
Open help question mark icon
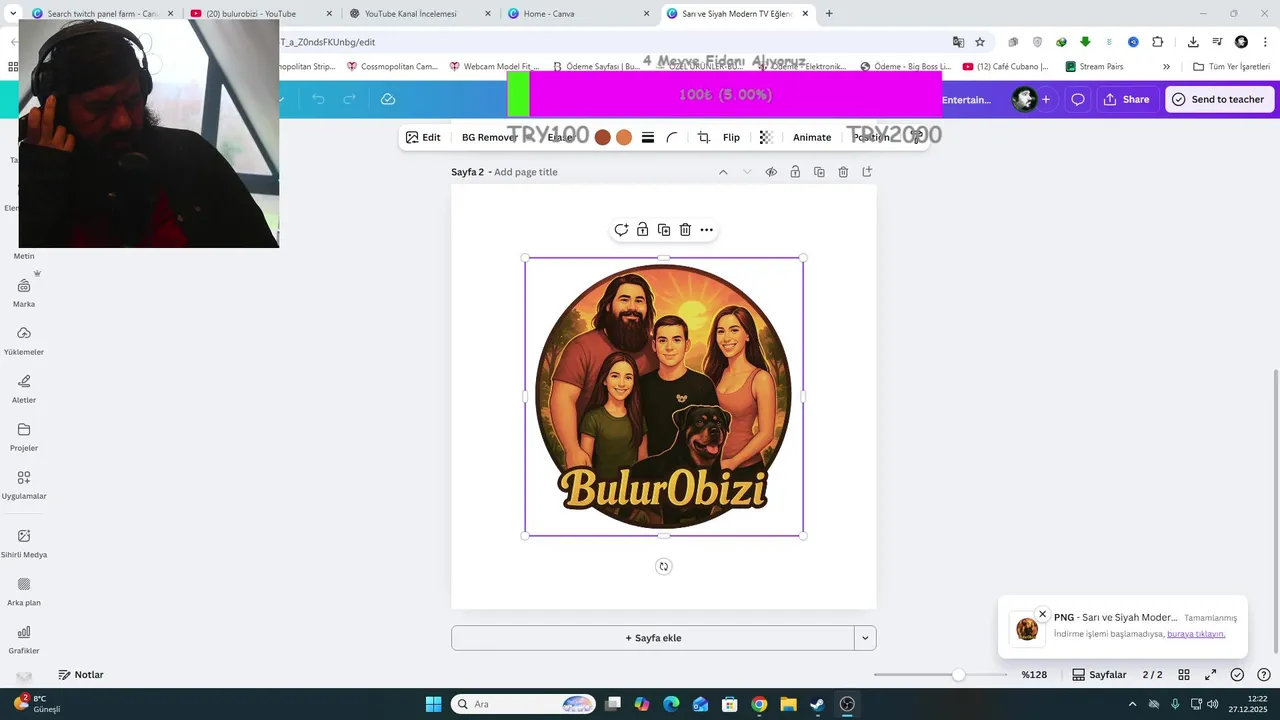[1264, 675]
